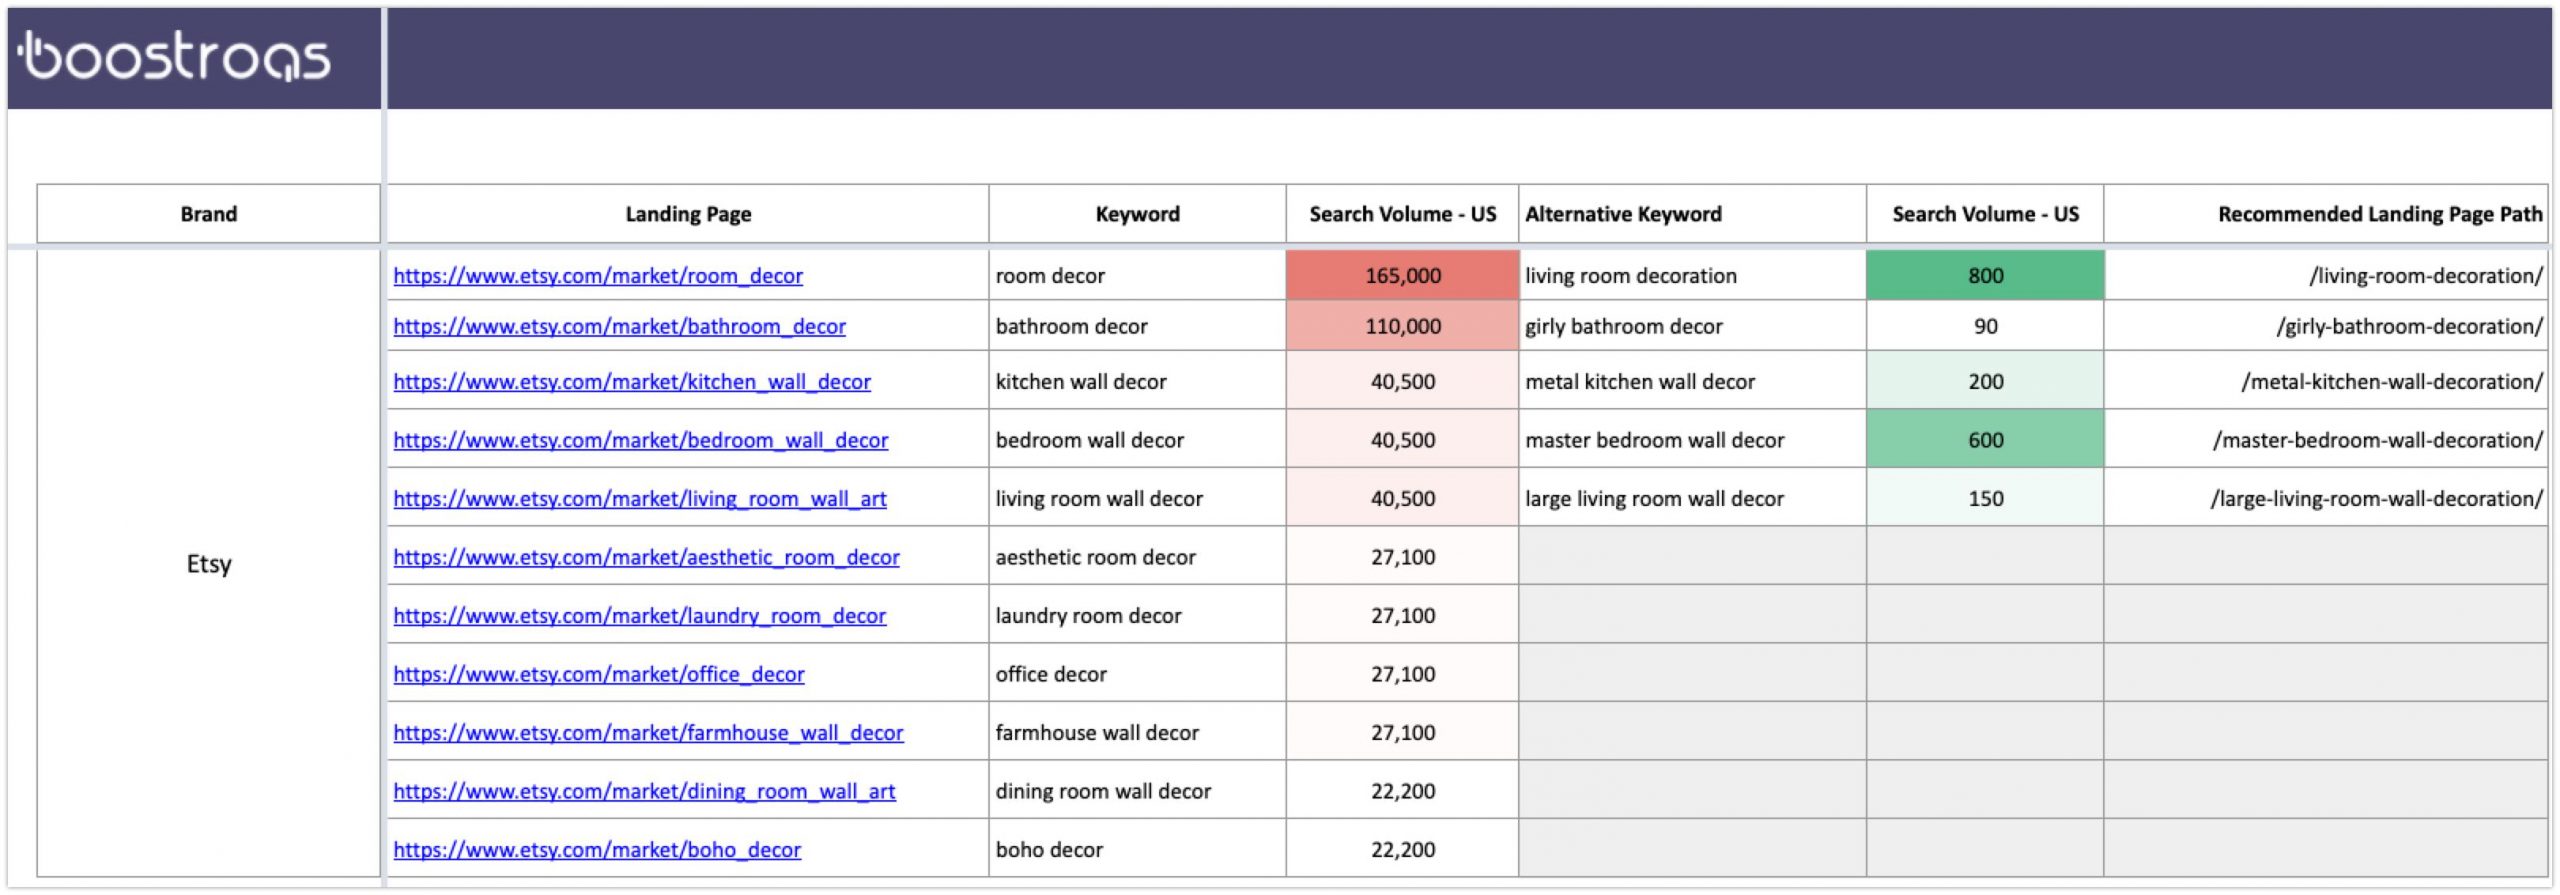Select the 'farmhouse wall decor' keyword cell
The width and height of the screenshot is (2560, 895).
click(1137, 733)
